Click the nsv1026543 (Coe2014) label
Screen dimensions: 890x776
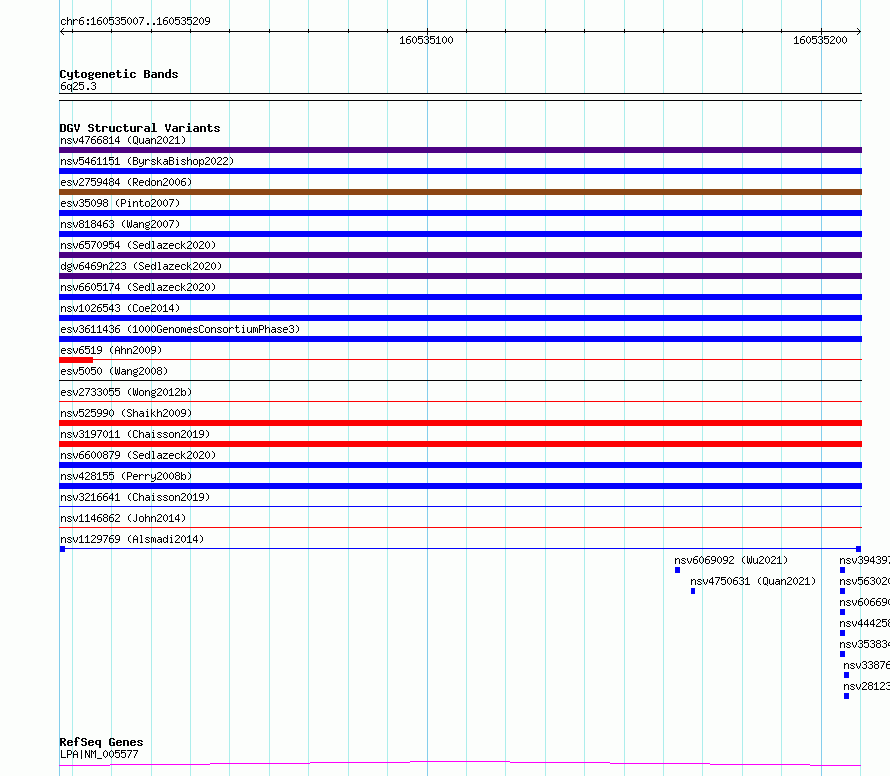pyautogui.click(x=120, y=308)
